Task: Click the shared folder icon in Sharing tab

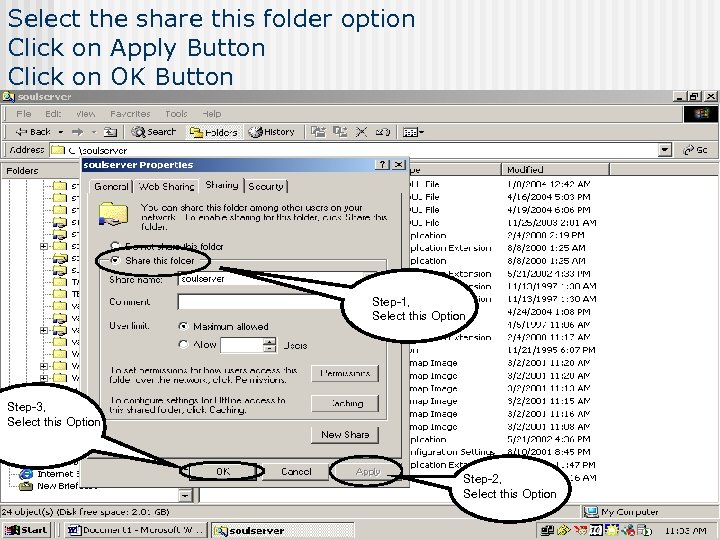Action: pyautogui.click(x=113, y=214)
